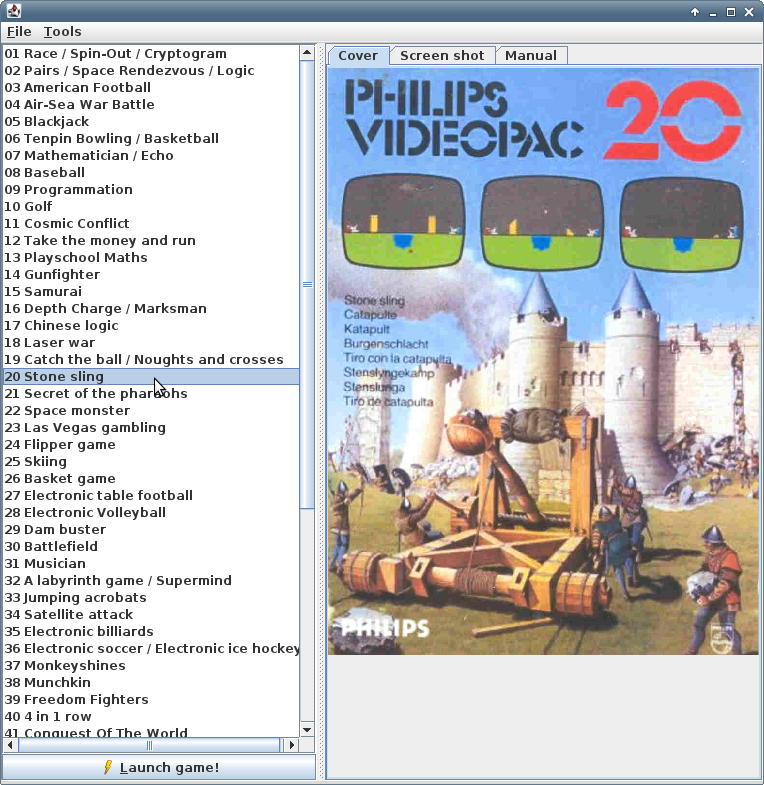Select '21 Secret of the pharaohs'
The width and height of the screenshot is (764, 785).
pyautogui.click(x=151, y=394)
